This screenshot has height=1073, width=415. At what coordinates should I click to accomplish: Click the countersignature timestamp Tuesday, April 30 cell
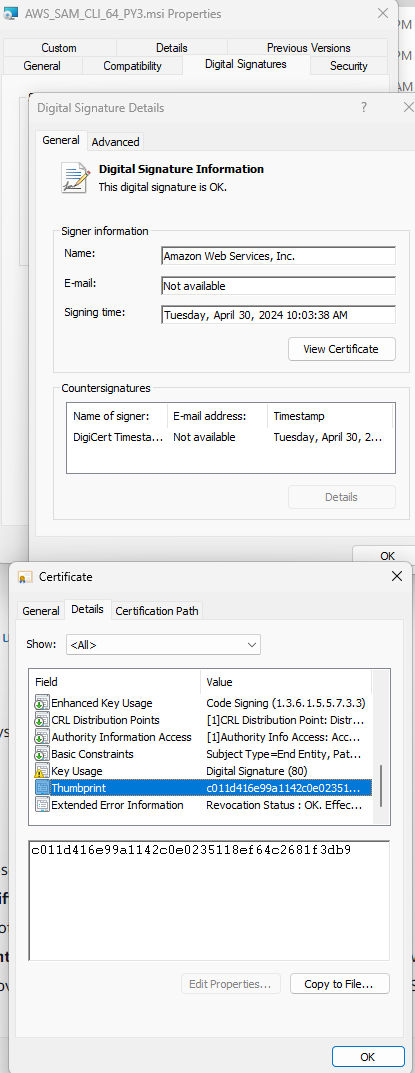point(328,437)
